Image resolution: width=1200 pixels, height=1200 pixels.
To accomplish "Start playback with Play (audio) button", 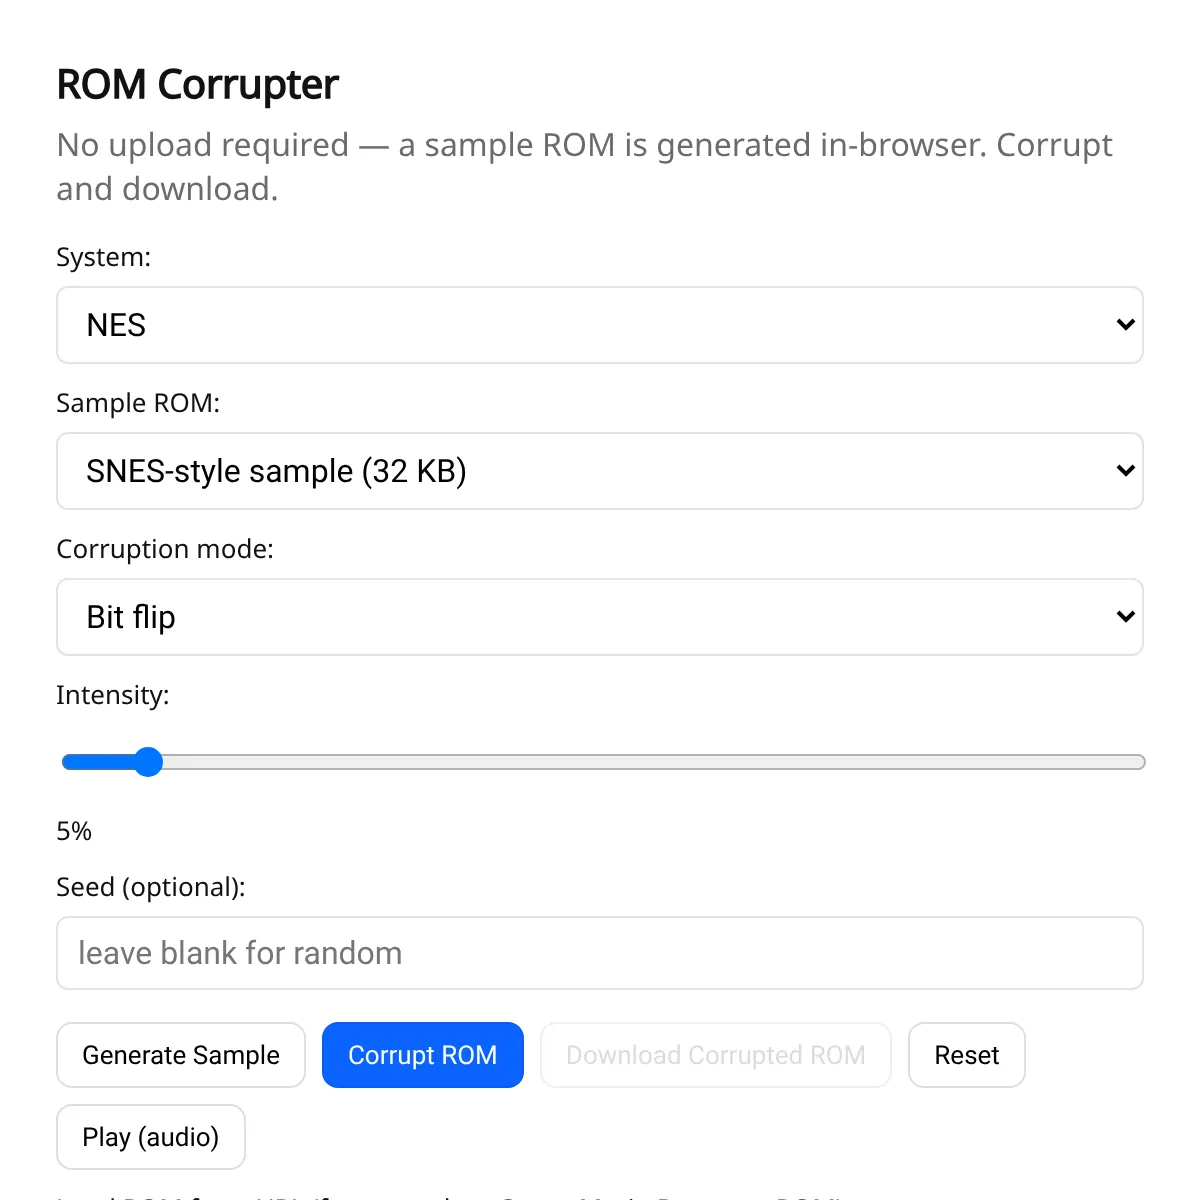I will [x=150, y=1137].
